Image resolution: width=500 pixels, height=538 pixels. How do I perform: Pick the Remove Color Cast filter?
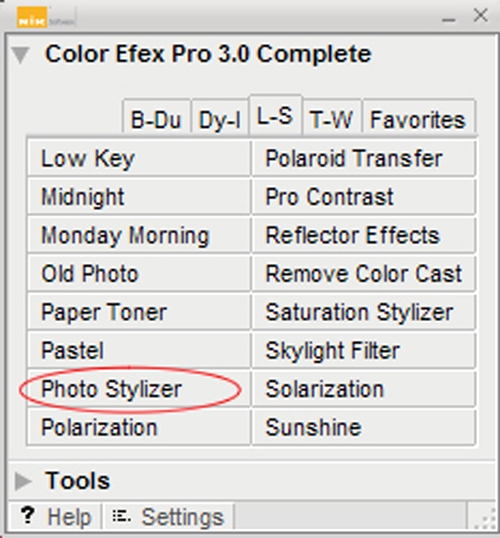pyautogui.click(x=364, y=274)
